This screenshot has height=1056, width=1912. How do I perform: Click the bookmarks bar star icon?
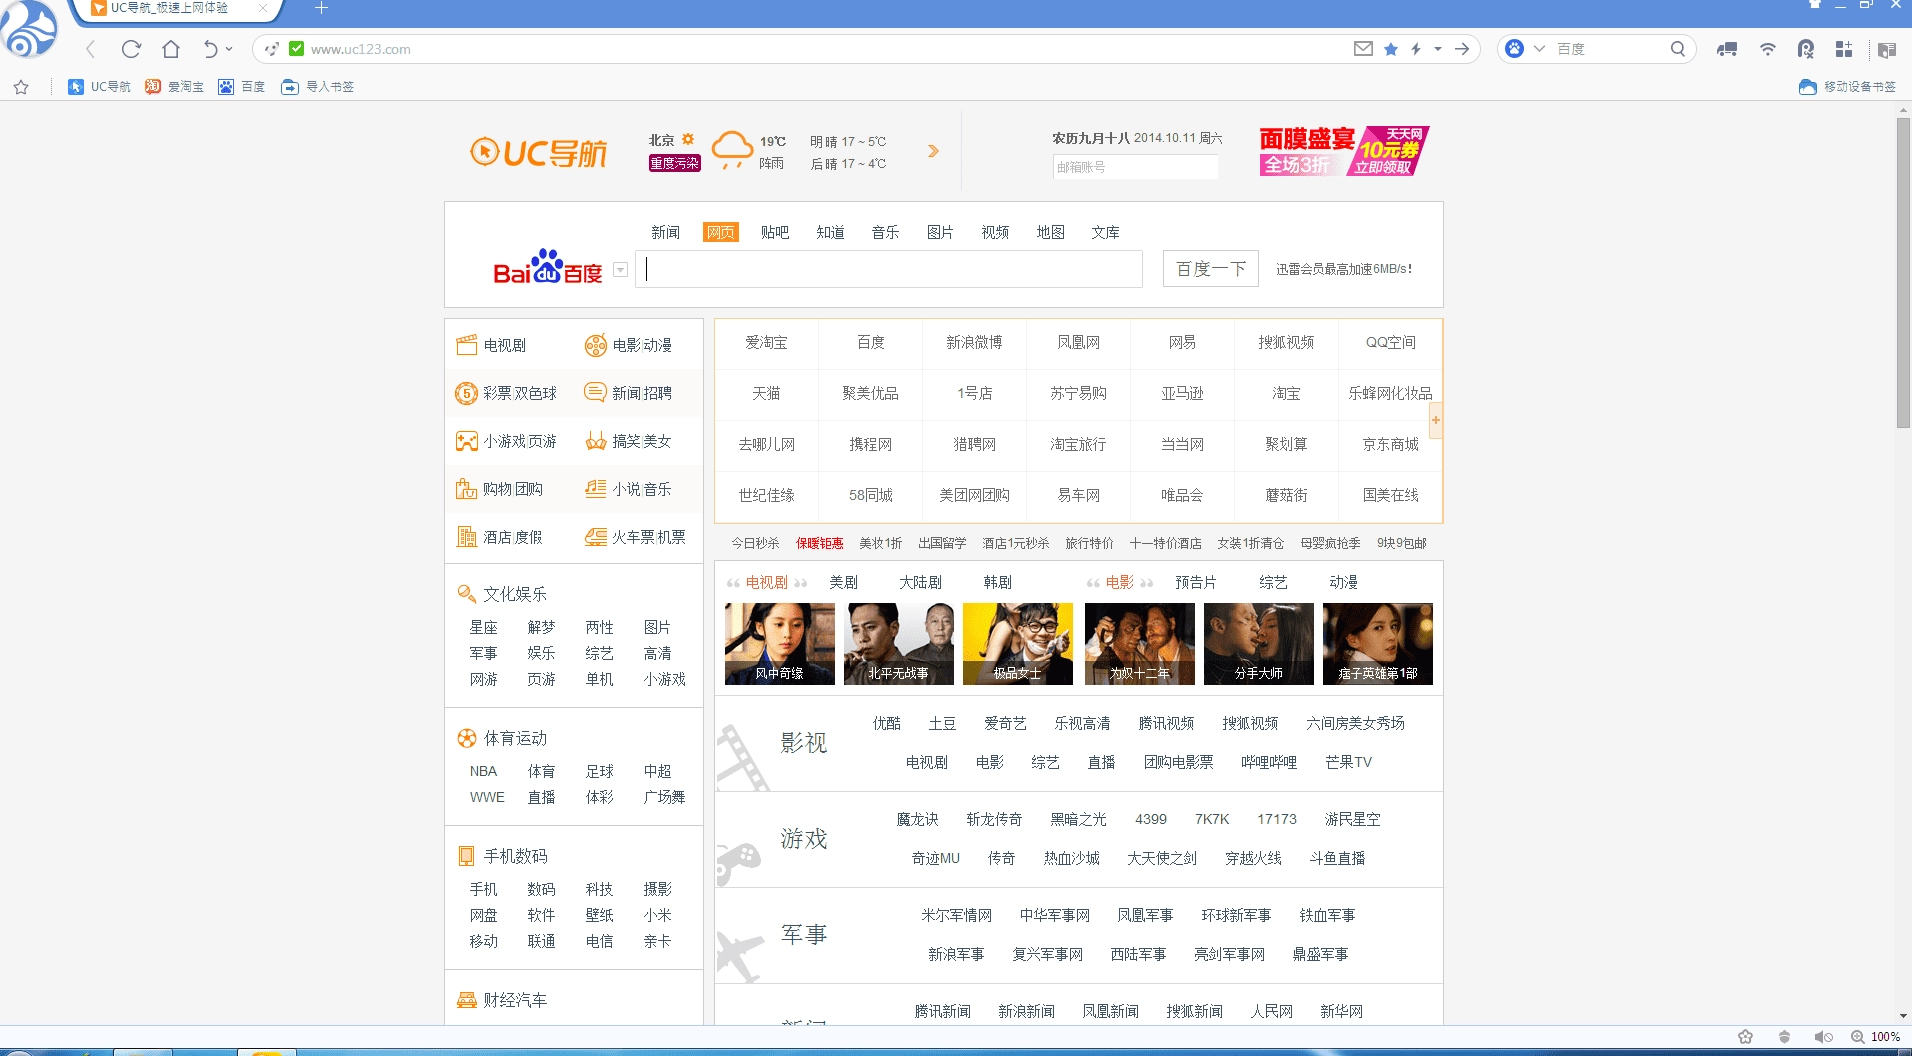coord(21,87)
